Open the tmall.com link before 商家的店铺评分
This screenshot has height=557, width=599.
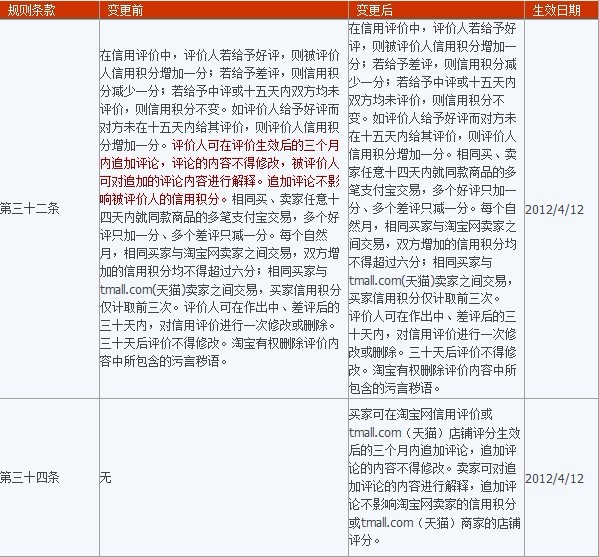point(387,522)
